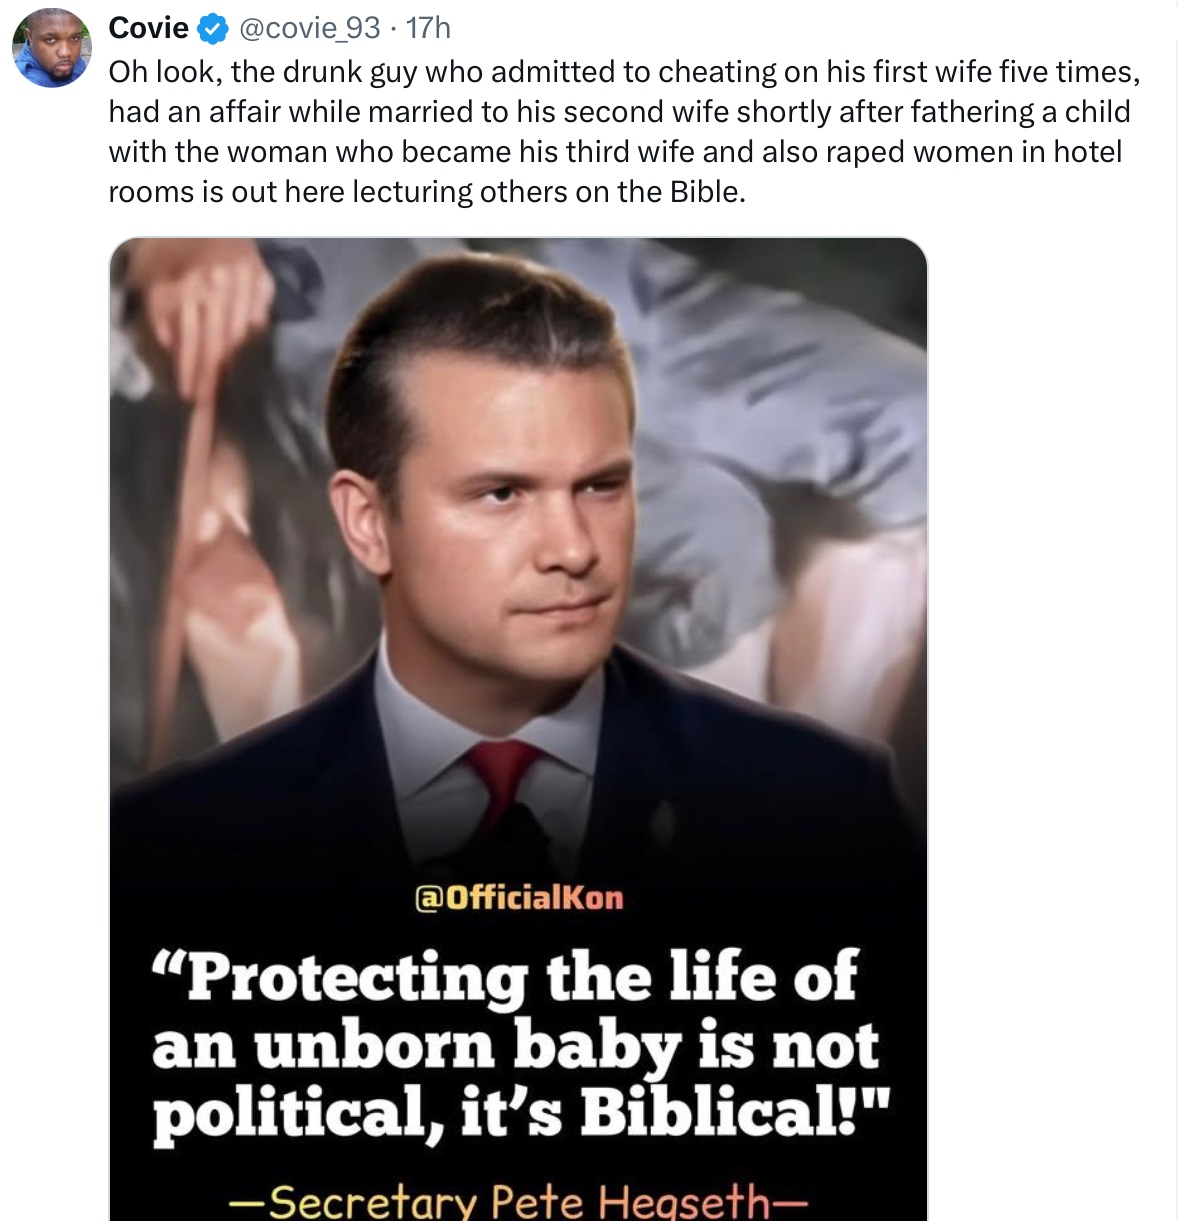This screenshot has height=1221, width=1190.
Task: Click the first line starting 'Oh look'
Action: point(623,72)
